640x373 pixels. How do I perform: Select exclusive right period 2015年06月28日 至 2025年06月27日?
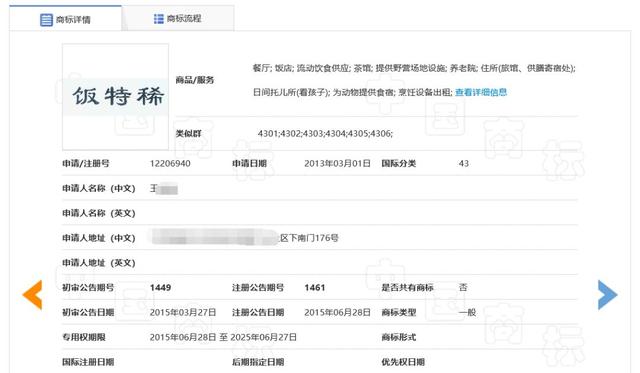pyautogui.click(x=223, y=337)
